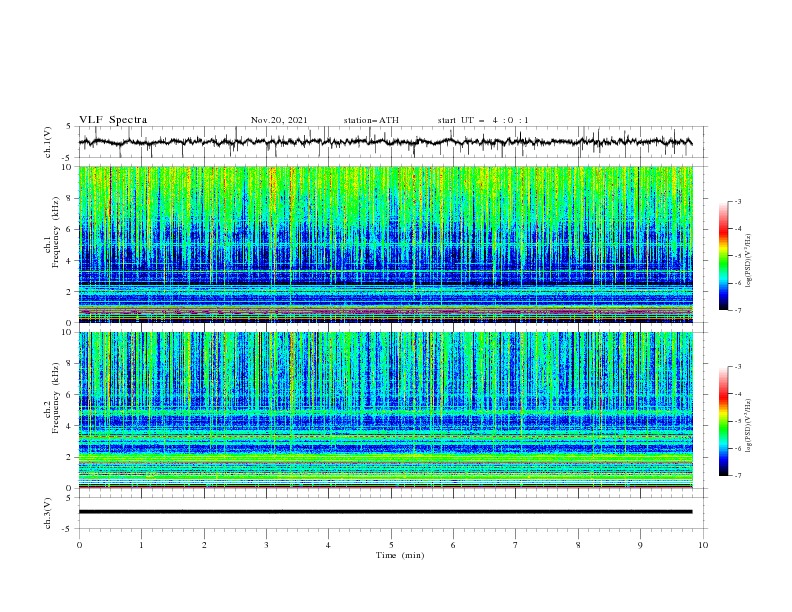The image size is (792, 612).
Task: Click the '-7' label on the ch.2 color bar
Action: tap(737, 476)
